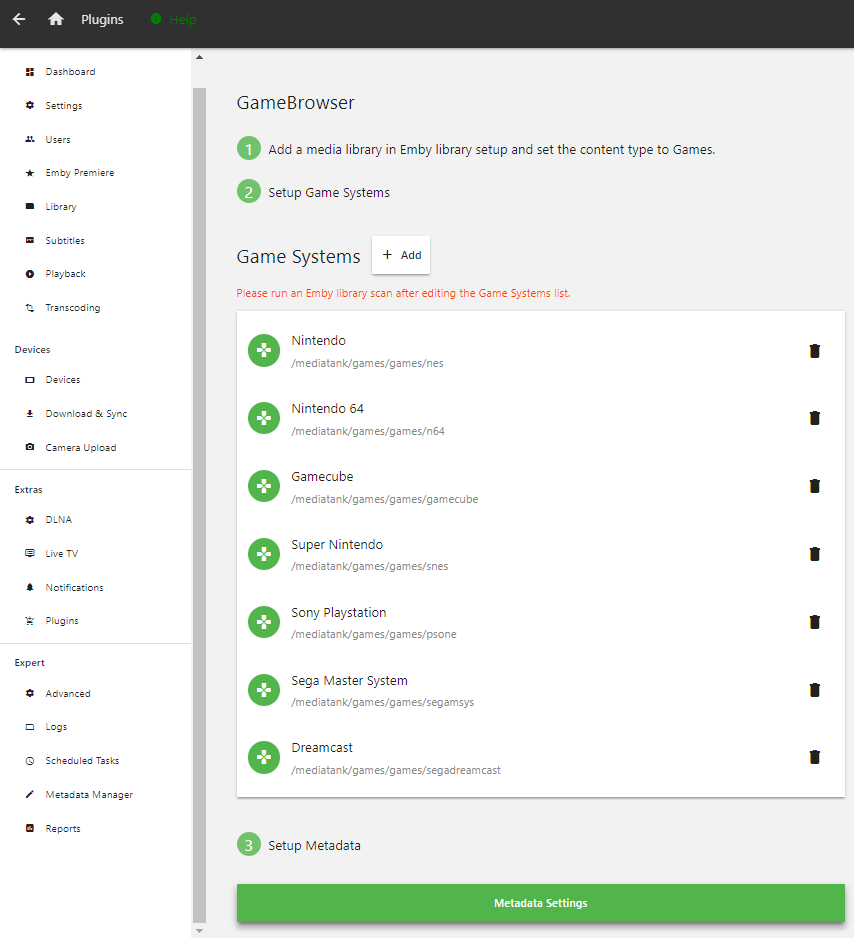Delete the Sony Playstation system
854x938 pixels.
815,622
